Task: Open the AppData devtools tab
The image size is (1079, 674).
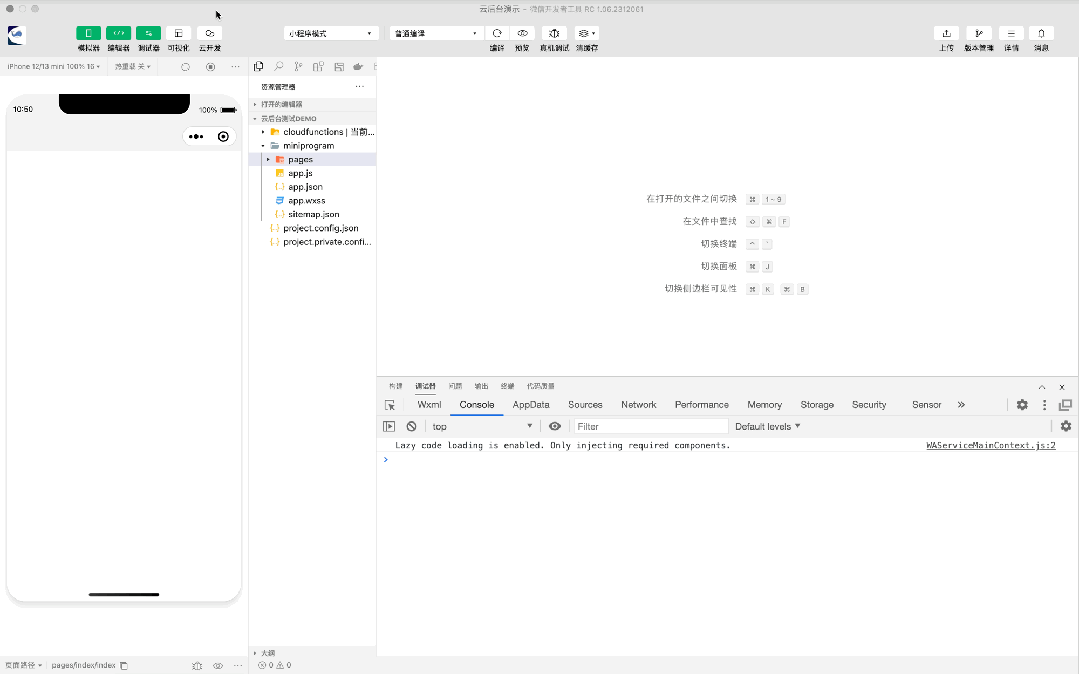Action: pos(531,405)
